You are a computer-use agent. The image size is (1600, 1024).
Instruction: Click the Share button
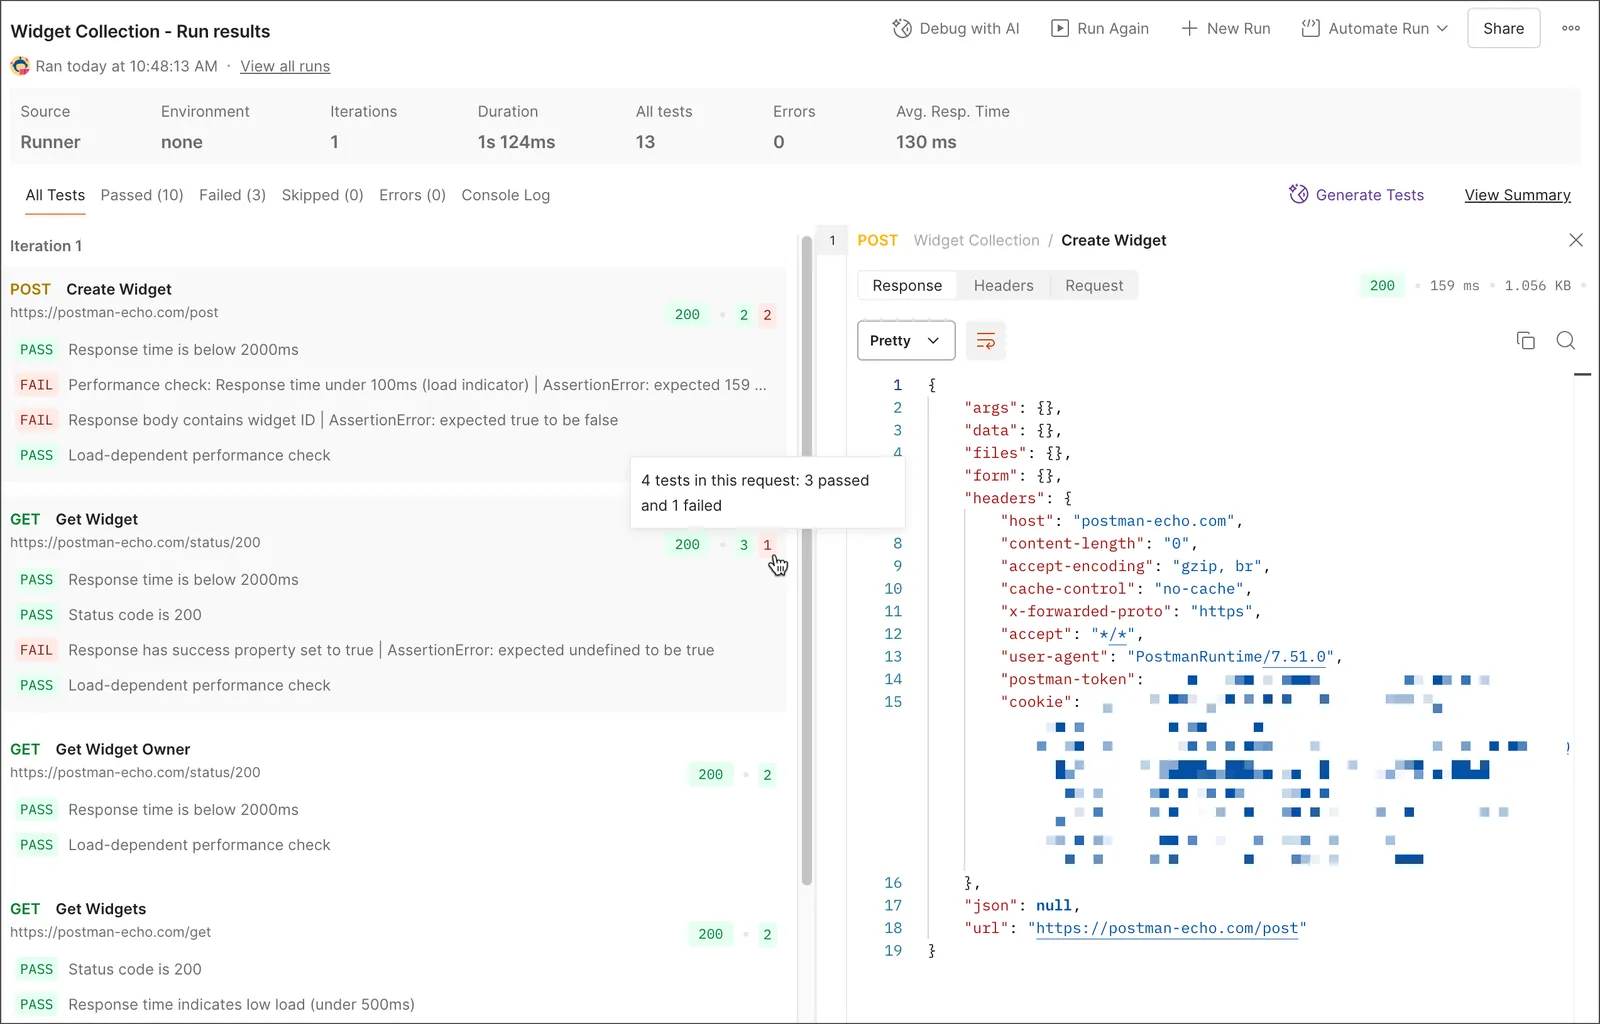point(1503,29)
